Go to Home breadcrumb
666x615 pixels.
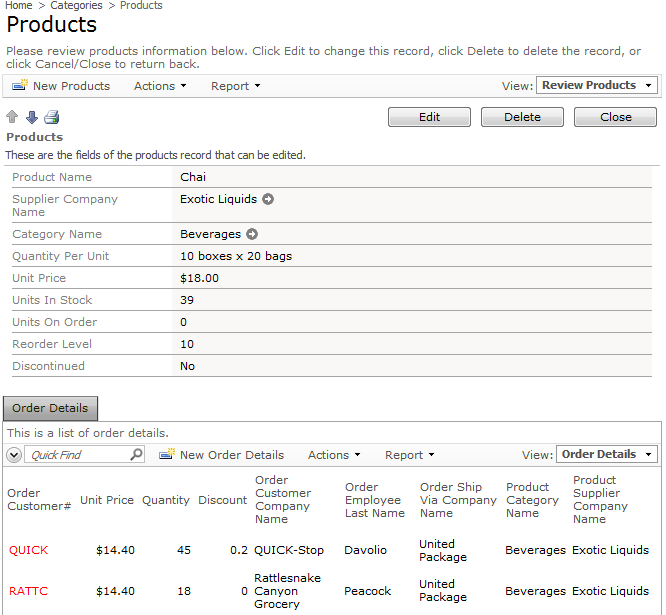pyautogui.click(x=19, y=6)
